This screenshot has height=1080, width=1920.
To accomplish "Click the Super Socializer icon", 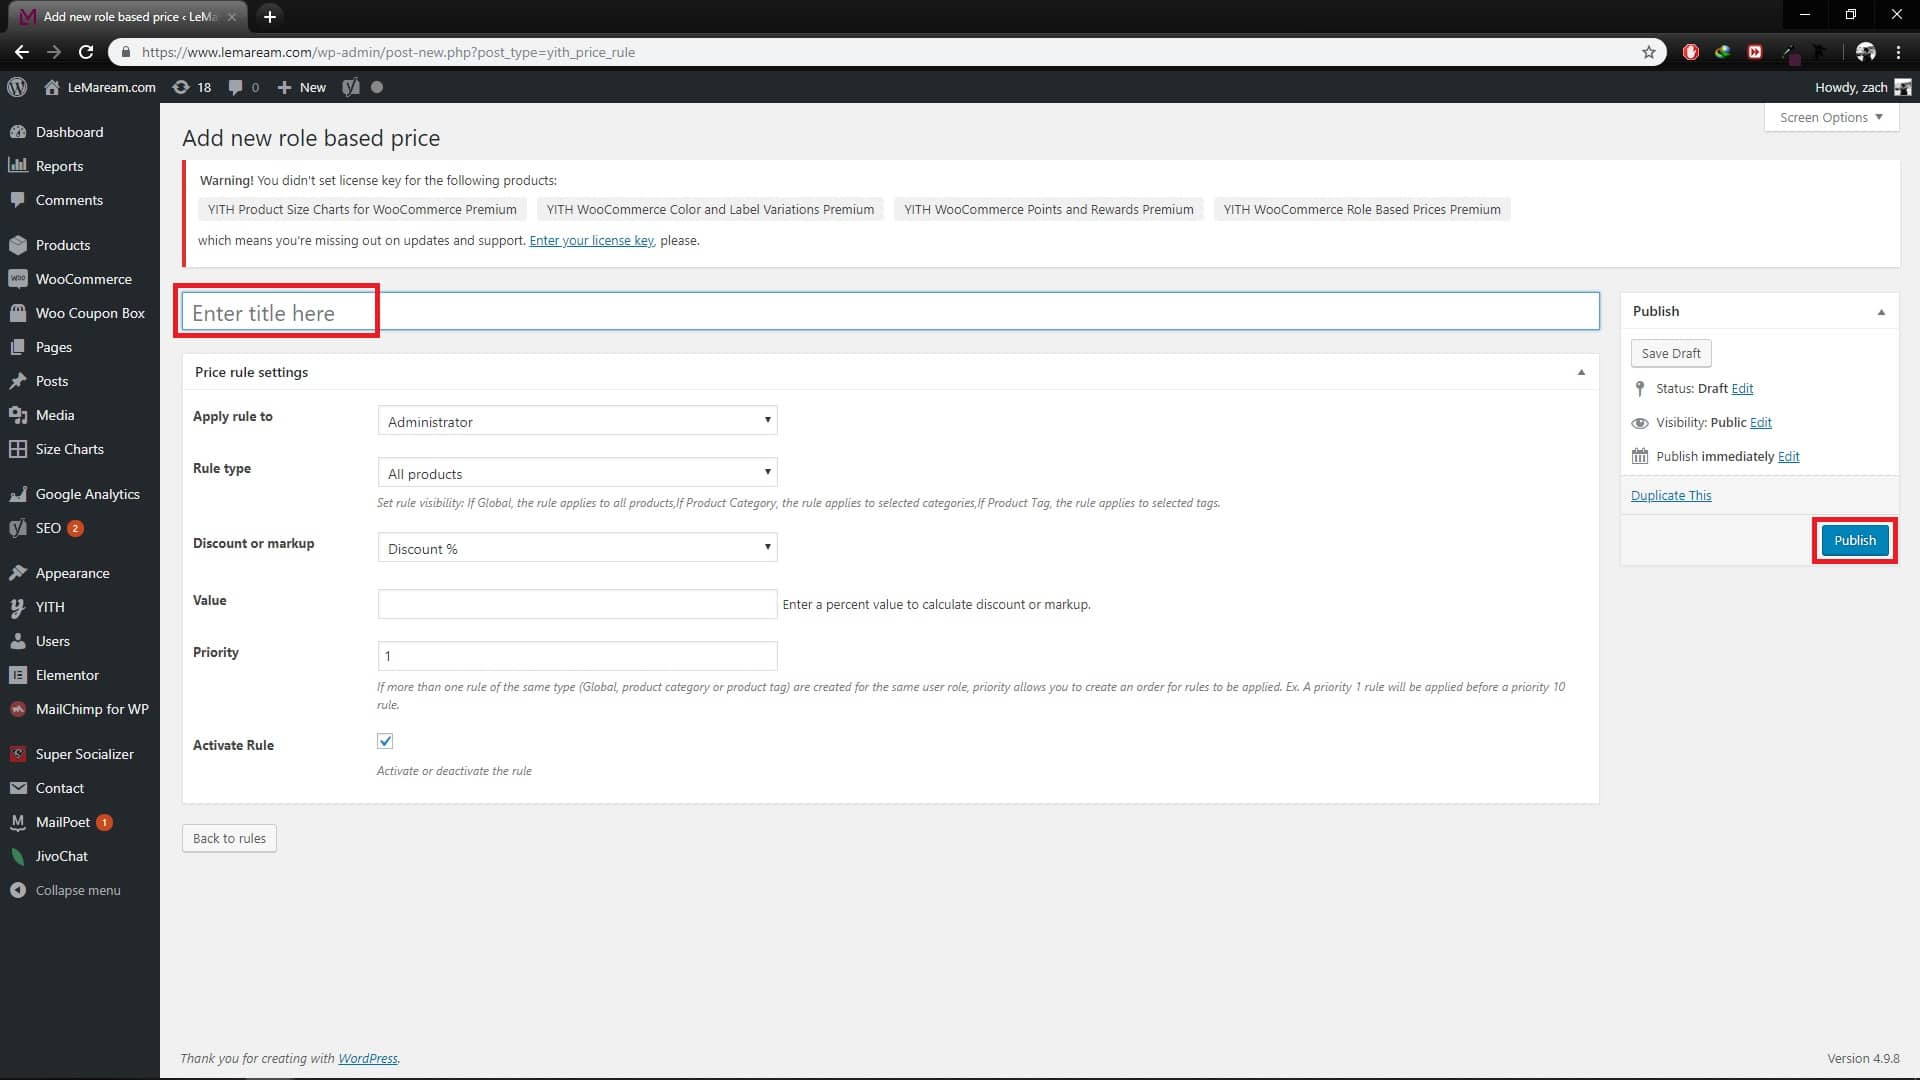I will coord(18,754).
